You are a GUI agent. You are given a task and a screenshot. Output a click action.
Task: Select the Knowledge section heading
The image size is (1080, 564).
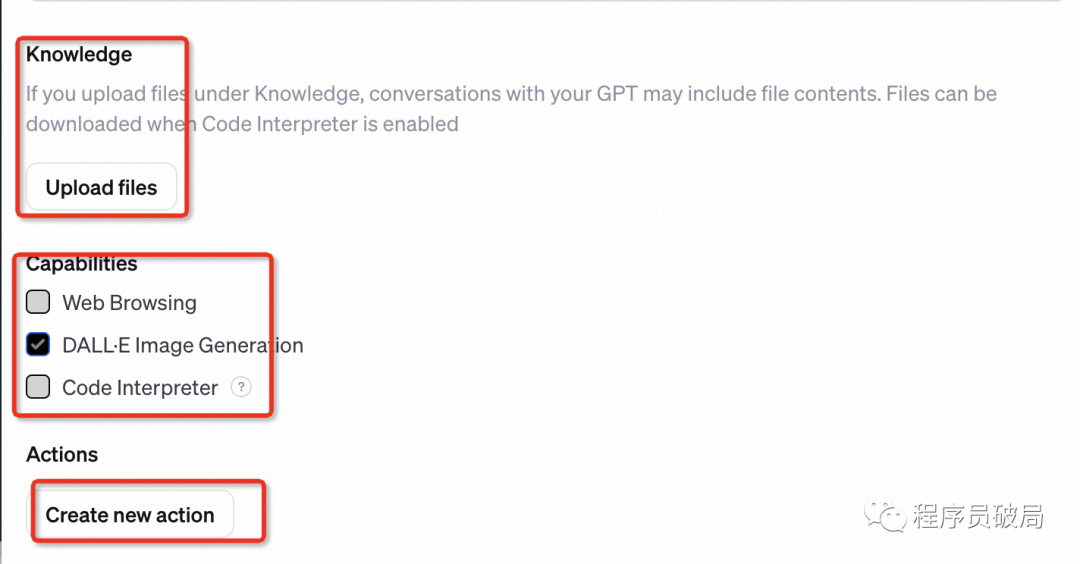79,55
